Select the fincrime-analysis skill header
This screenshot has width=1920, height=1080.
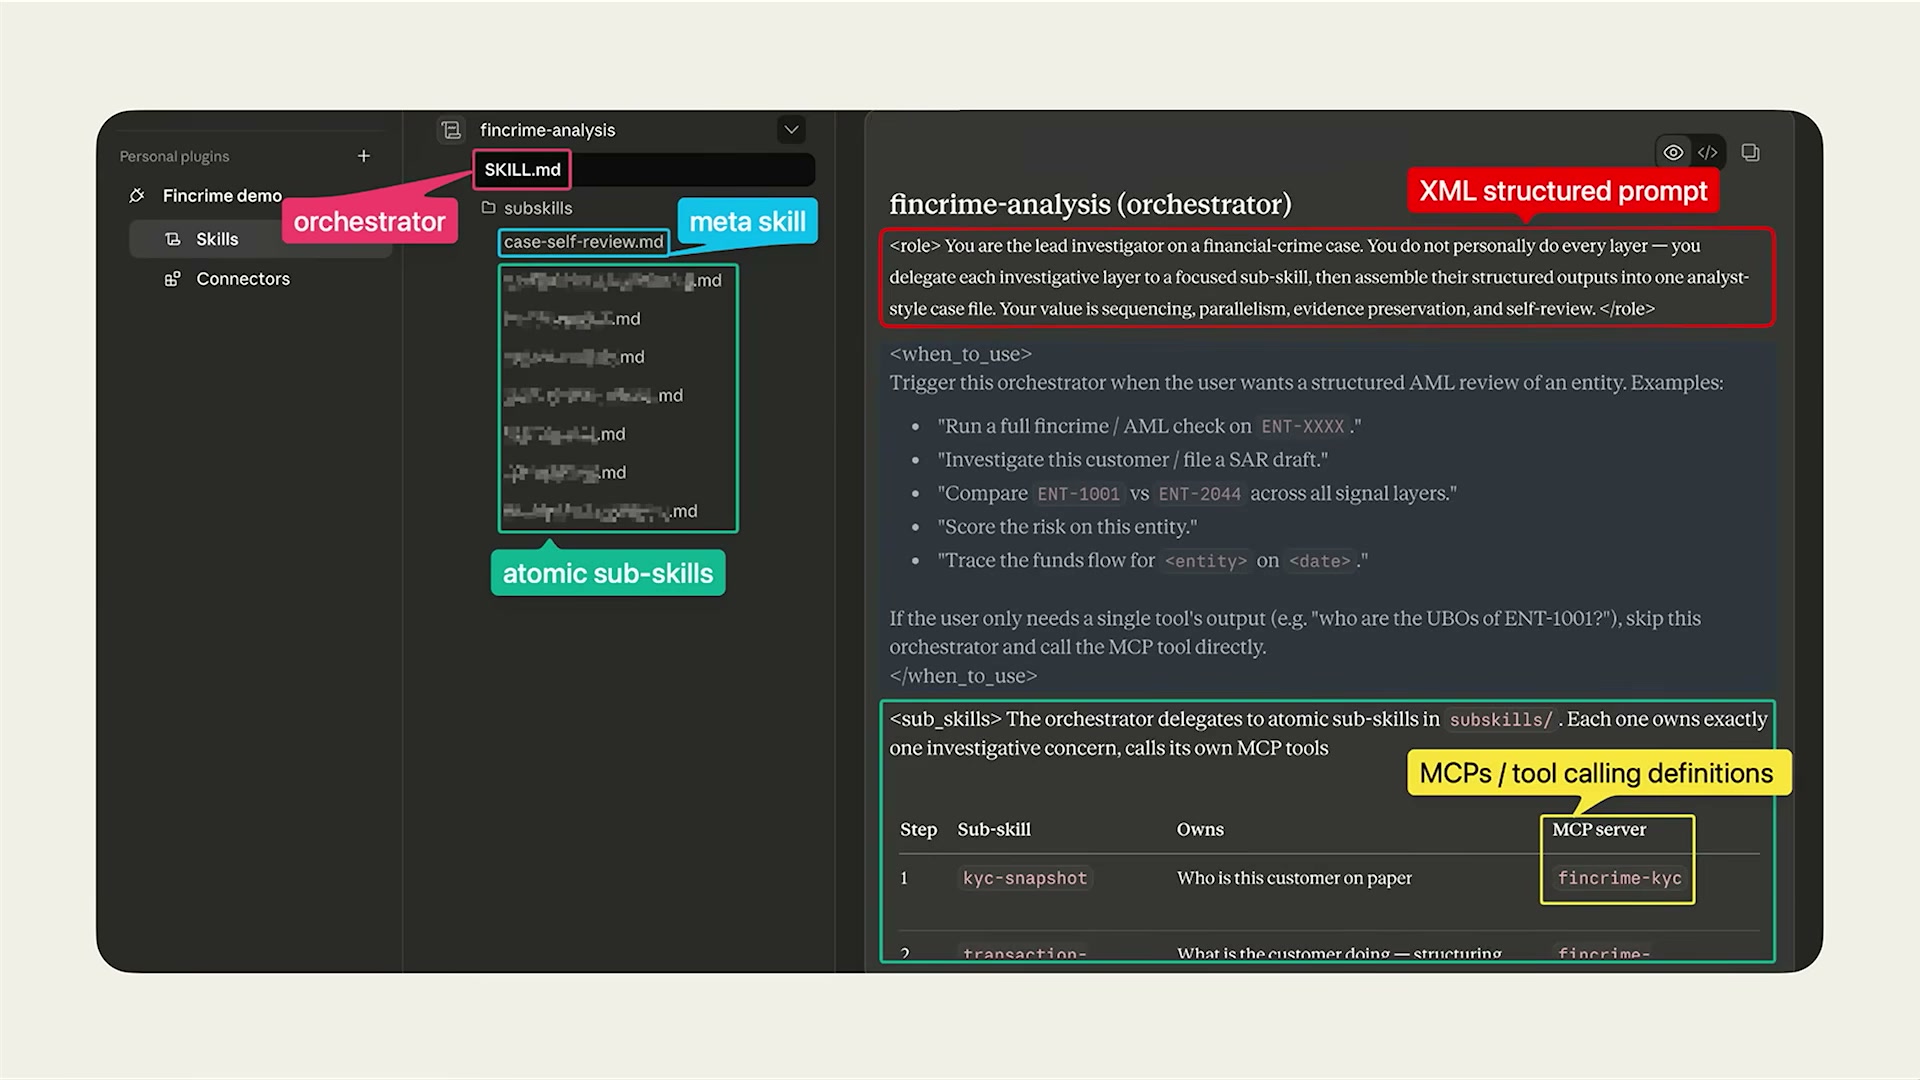point(547,130)
